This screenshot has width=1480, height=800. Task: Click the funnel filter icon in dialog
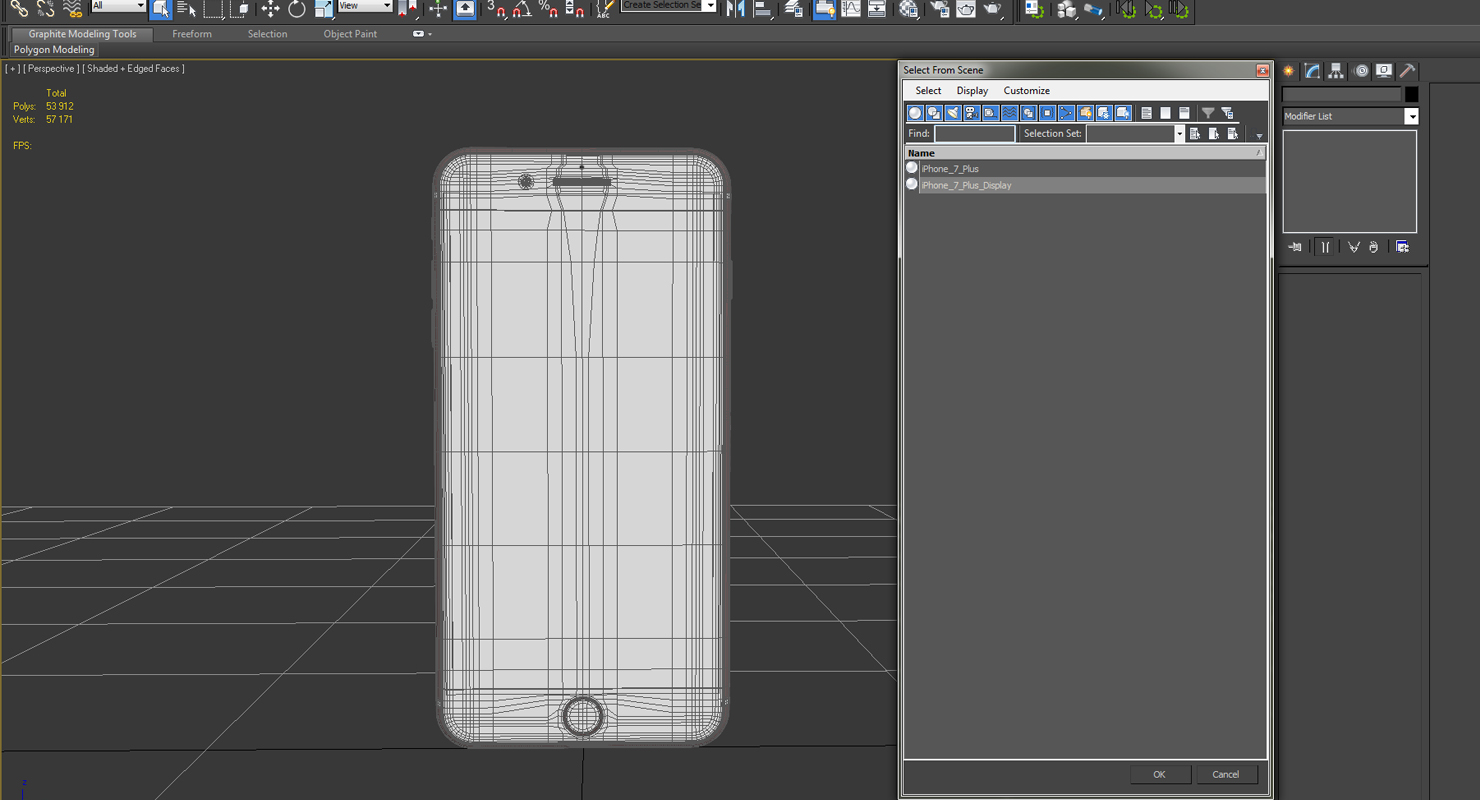click(x=1208, y=113)
